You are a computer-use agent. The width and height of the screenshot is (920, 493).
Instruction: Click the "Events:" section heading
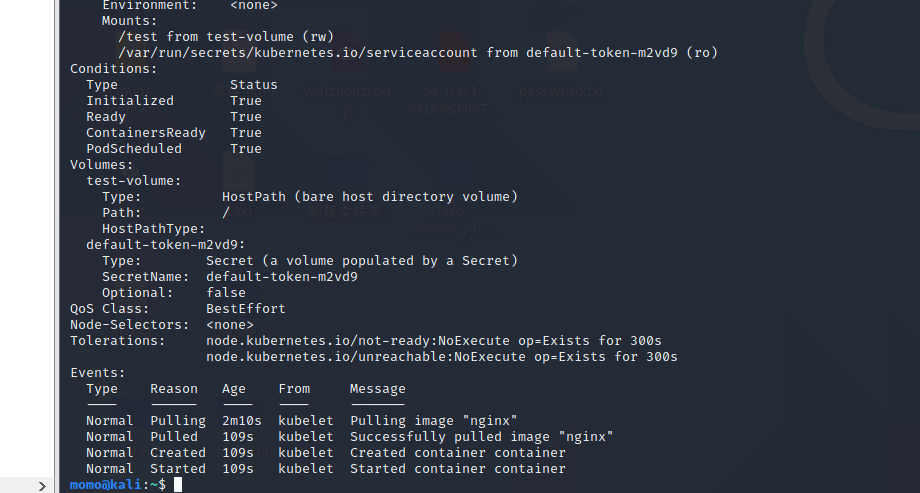(x=97, y=373)
